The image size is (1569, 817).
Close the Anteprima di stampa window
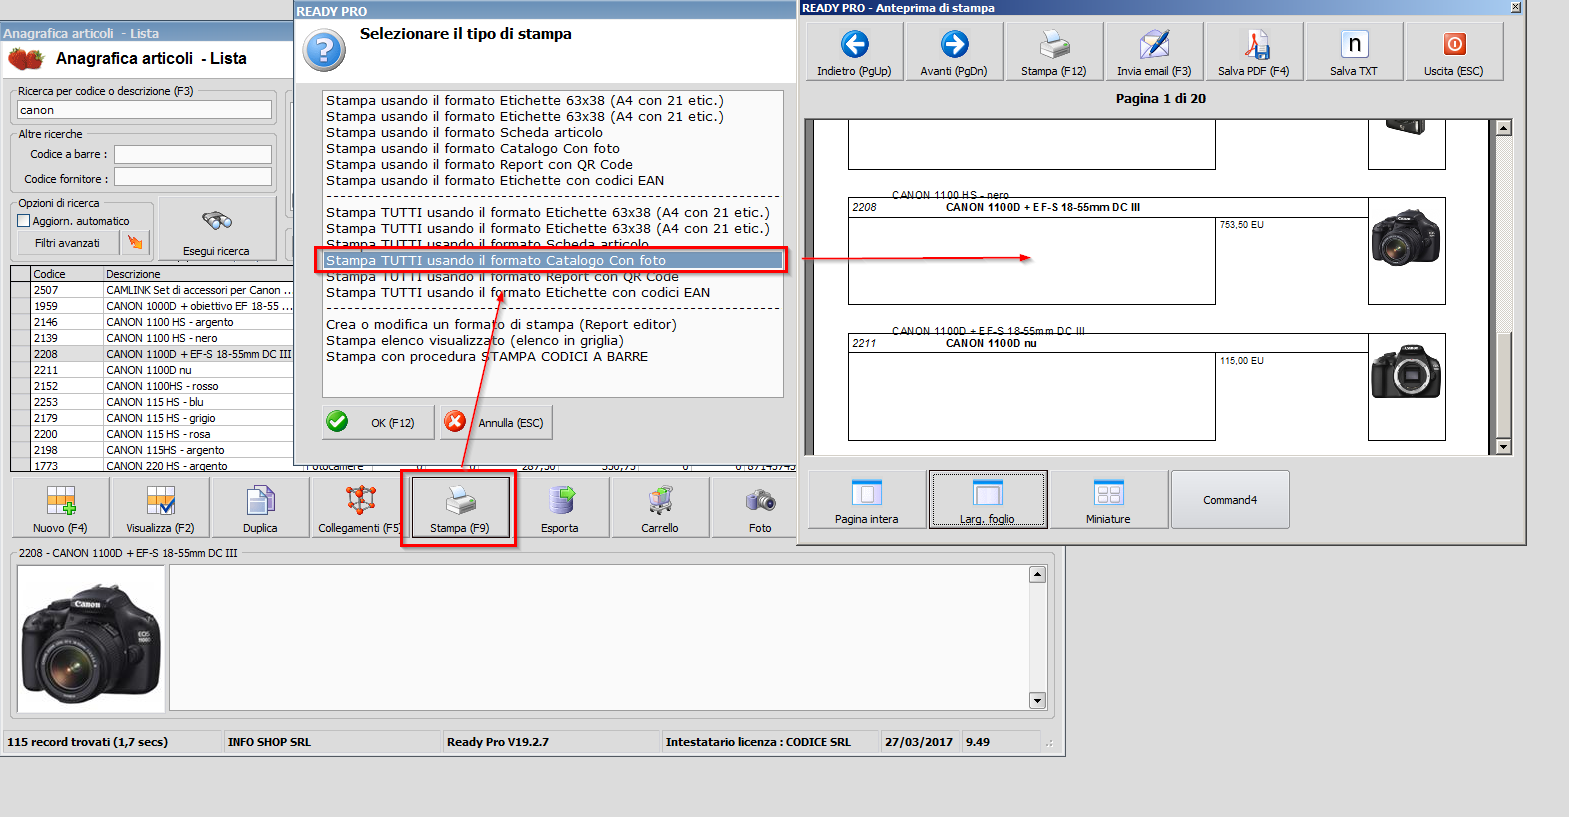[1516, 7]
